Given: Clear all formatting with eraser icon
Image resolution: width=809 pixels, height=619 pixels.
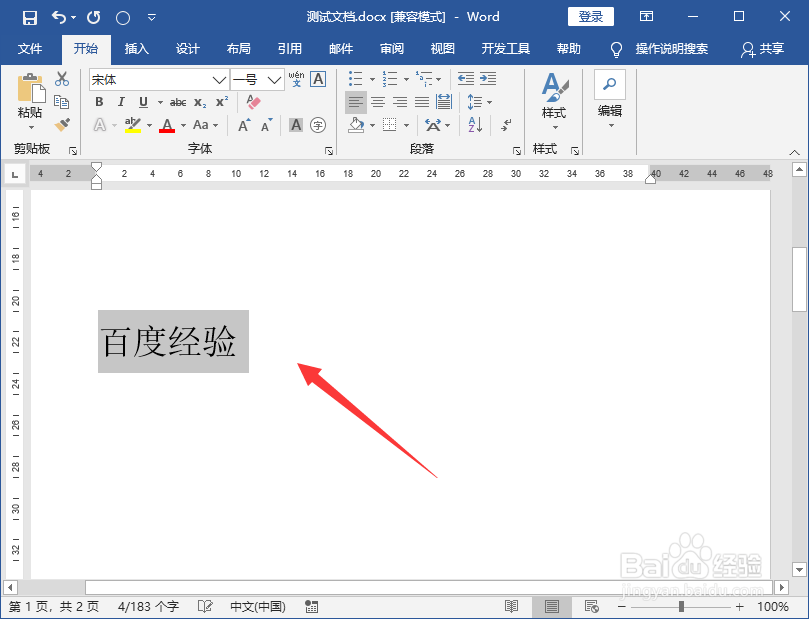Looking at the screenshot, I should coord(253,102).
